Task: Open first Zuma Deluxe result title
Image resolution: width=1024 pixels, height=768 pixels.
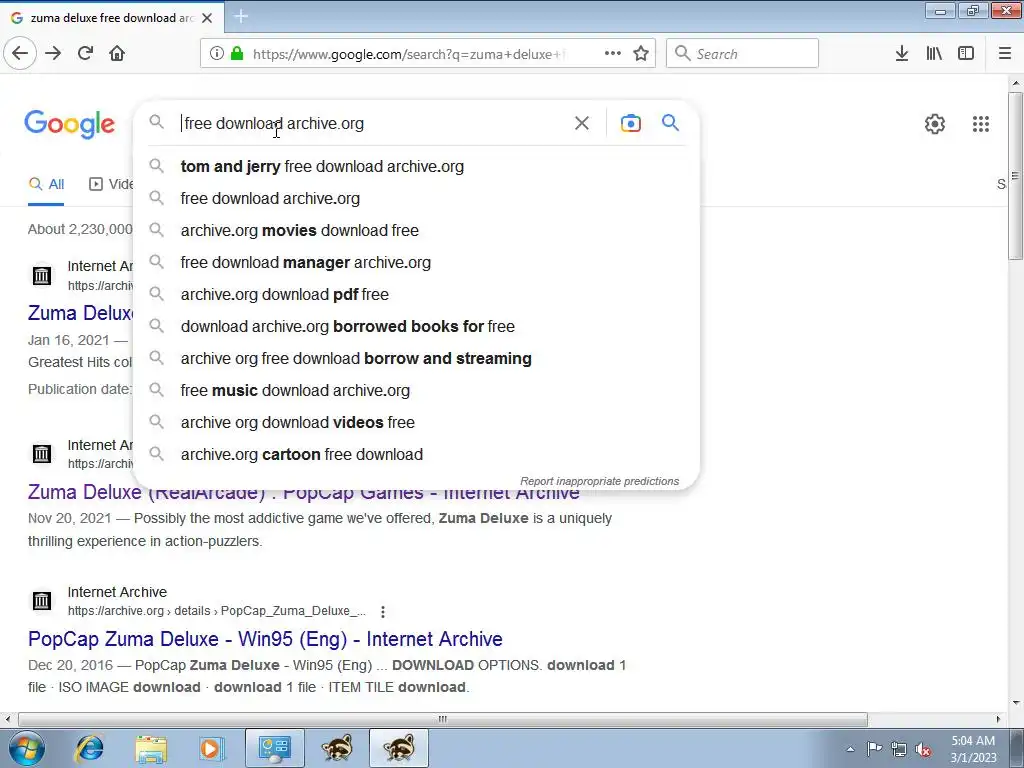Action: (80, 313)
